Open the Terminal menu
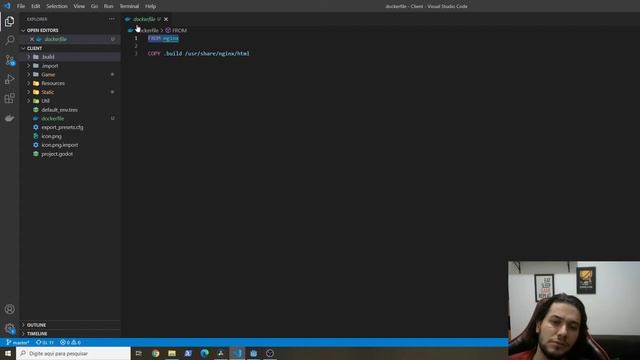This screenshot has height=360, width=640. click(x=129, y=6)
